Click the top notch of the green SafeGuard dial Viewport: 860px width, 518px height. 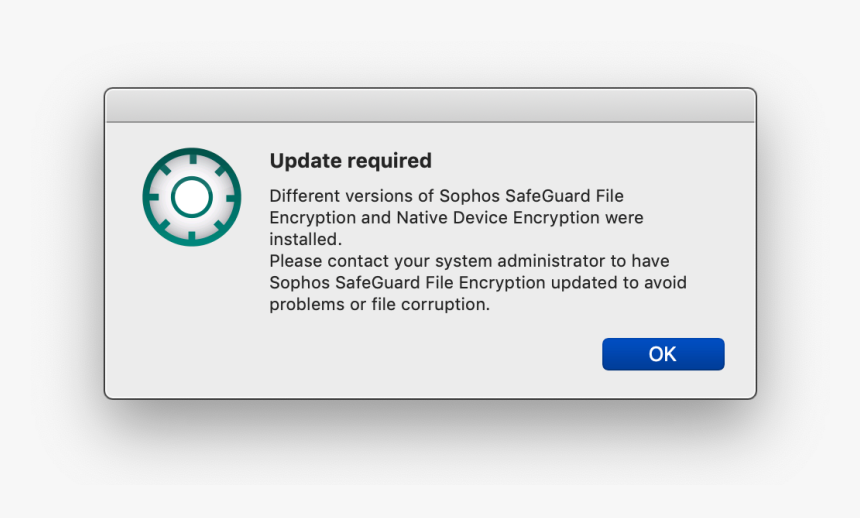click(x=192, y=159)
